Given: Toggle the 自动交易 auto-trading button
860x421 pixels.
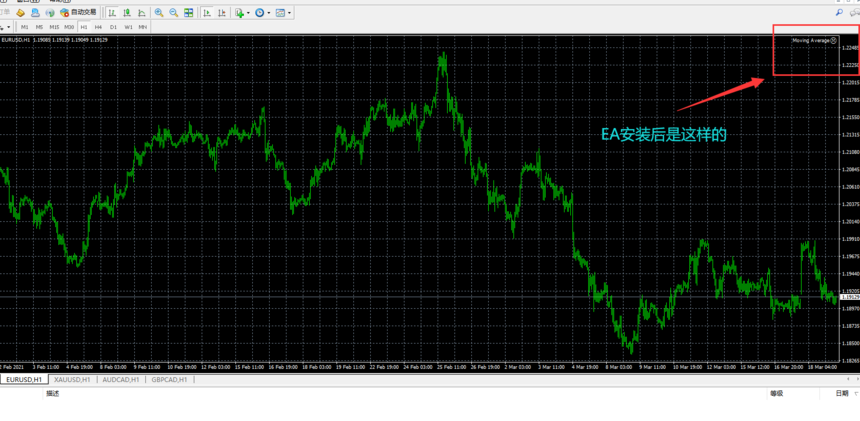Looking at the screenshot, I should (78, 13).
